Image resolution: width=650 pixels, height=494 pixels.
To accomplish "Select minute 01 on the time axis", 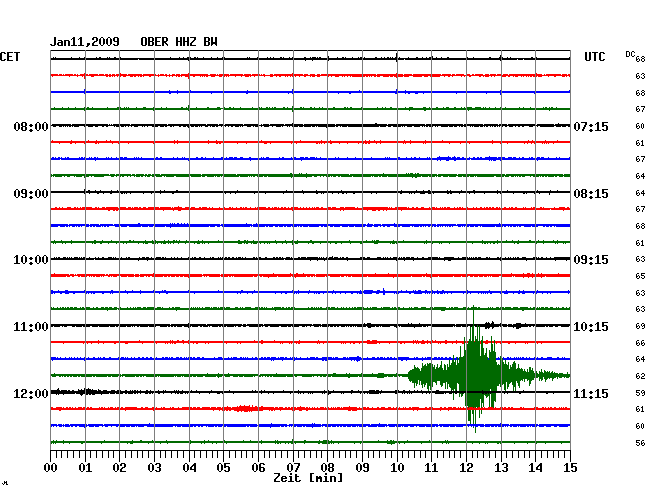I will coord(85,467).
